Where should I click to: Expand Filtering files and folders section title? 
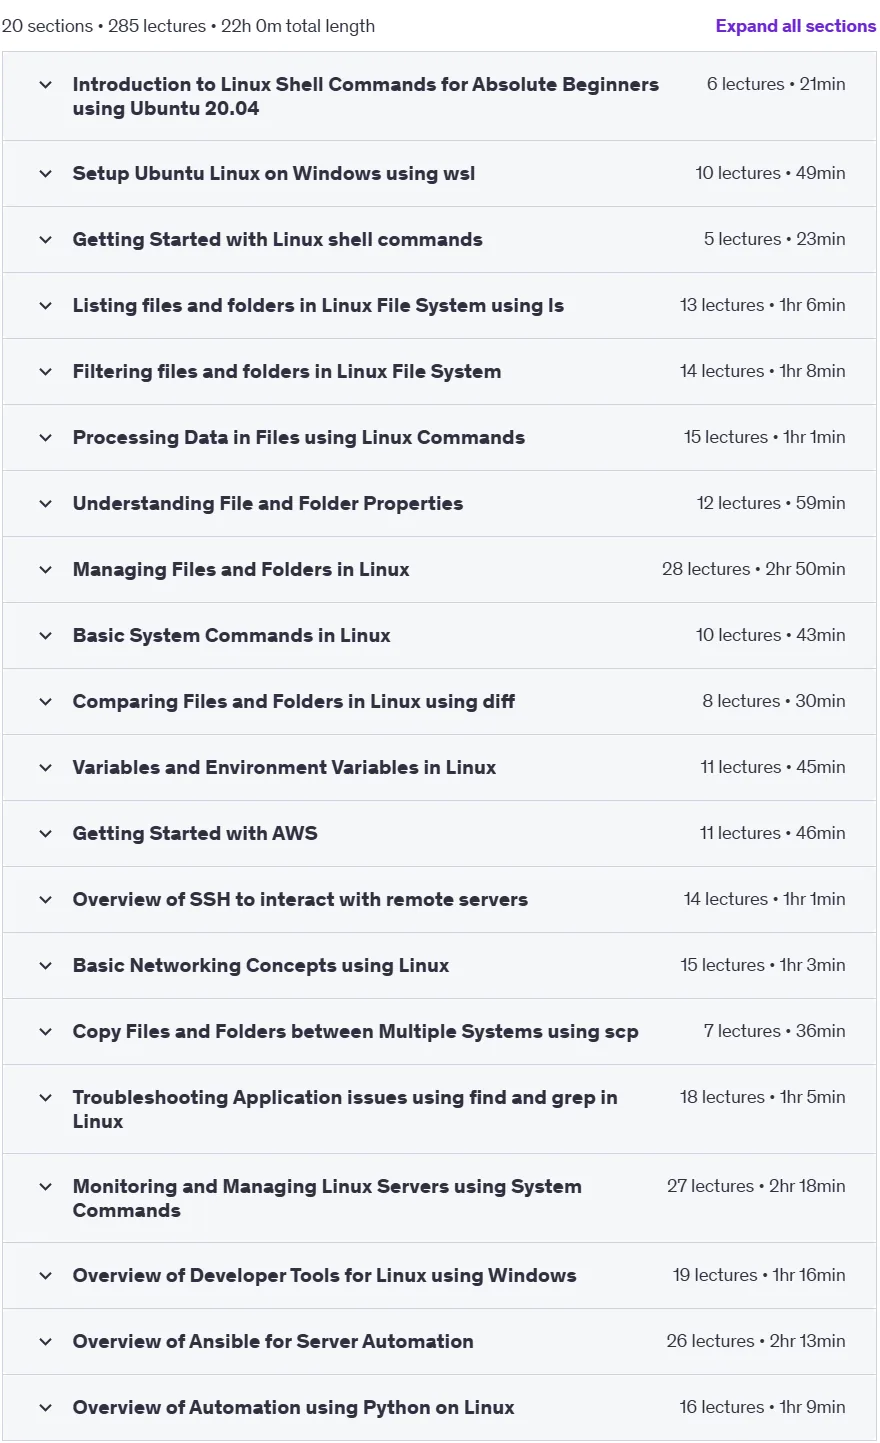(287, 371)
